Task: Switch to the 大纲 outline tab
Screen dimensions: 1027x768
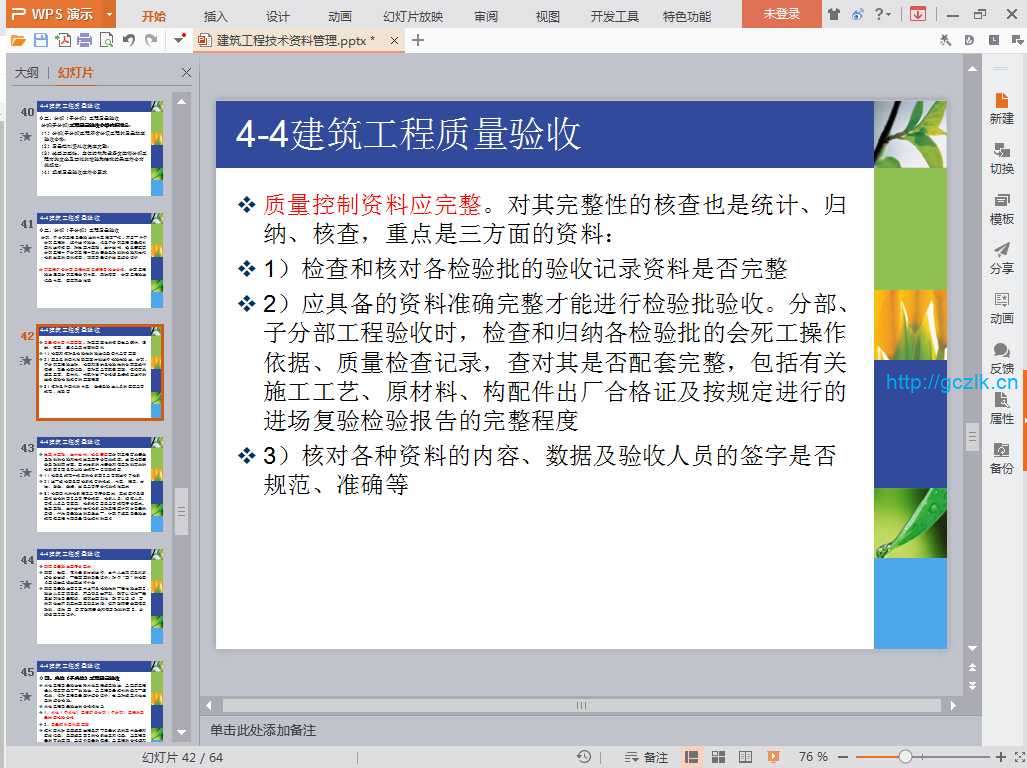Action: 27,73
